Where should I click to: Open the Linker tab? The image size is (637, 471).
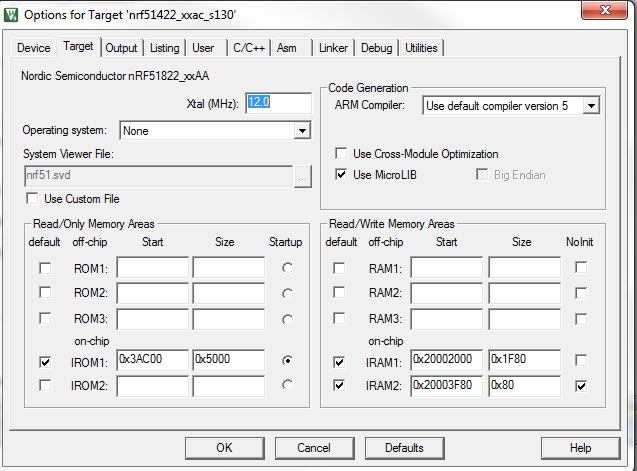(x=333, y=48)
